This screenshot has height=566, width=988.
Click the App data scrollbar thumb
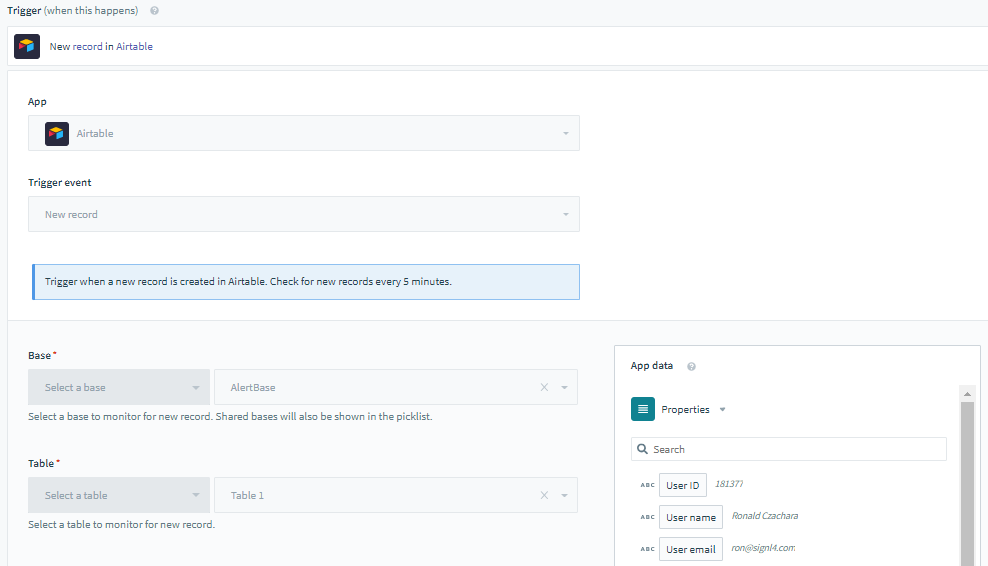click(x=967, y=483)
